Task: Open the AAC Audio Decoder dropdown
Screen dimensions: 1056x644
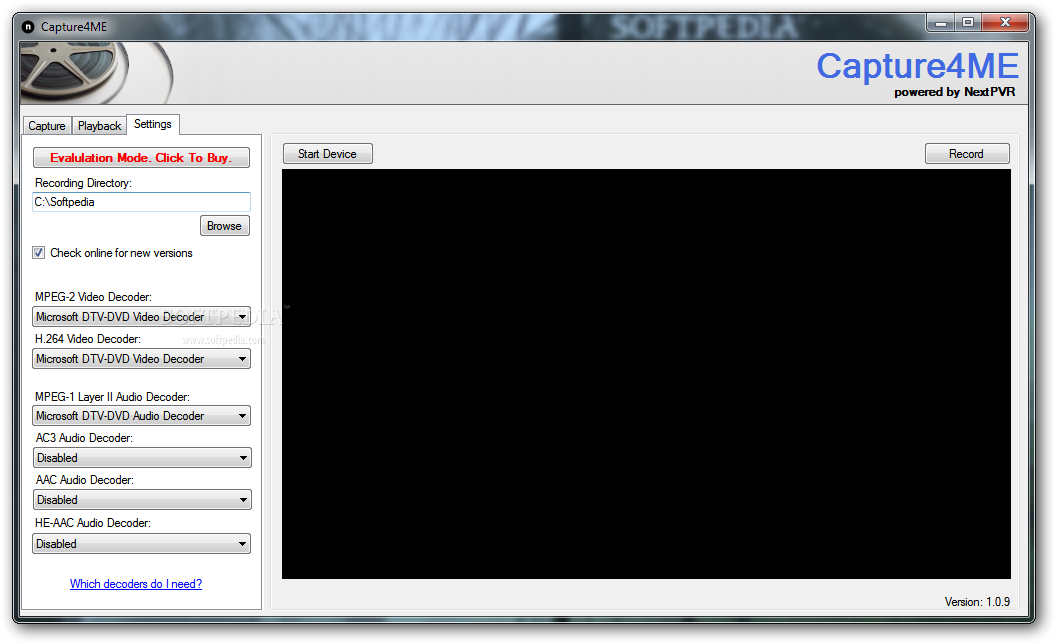Action: point(142,500)
